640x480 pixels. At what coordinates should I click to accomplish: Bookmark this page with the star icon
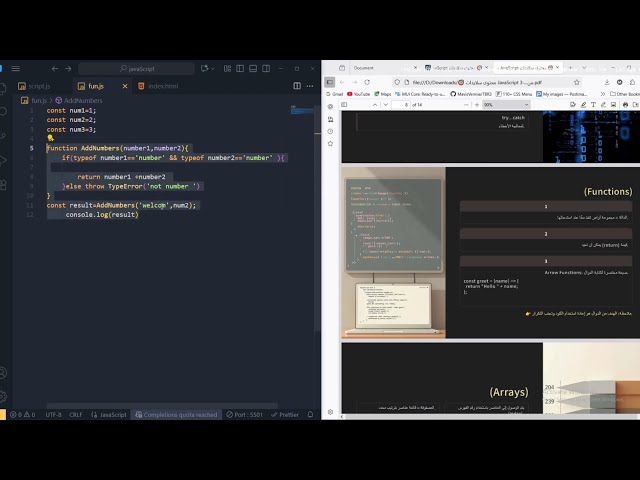pyautogui.click(x=577, y=82)
